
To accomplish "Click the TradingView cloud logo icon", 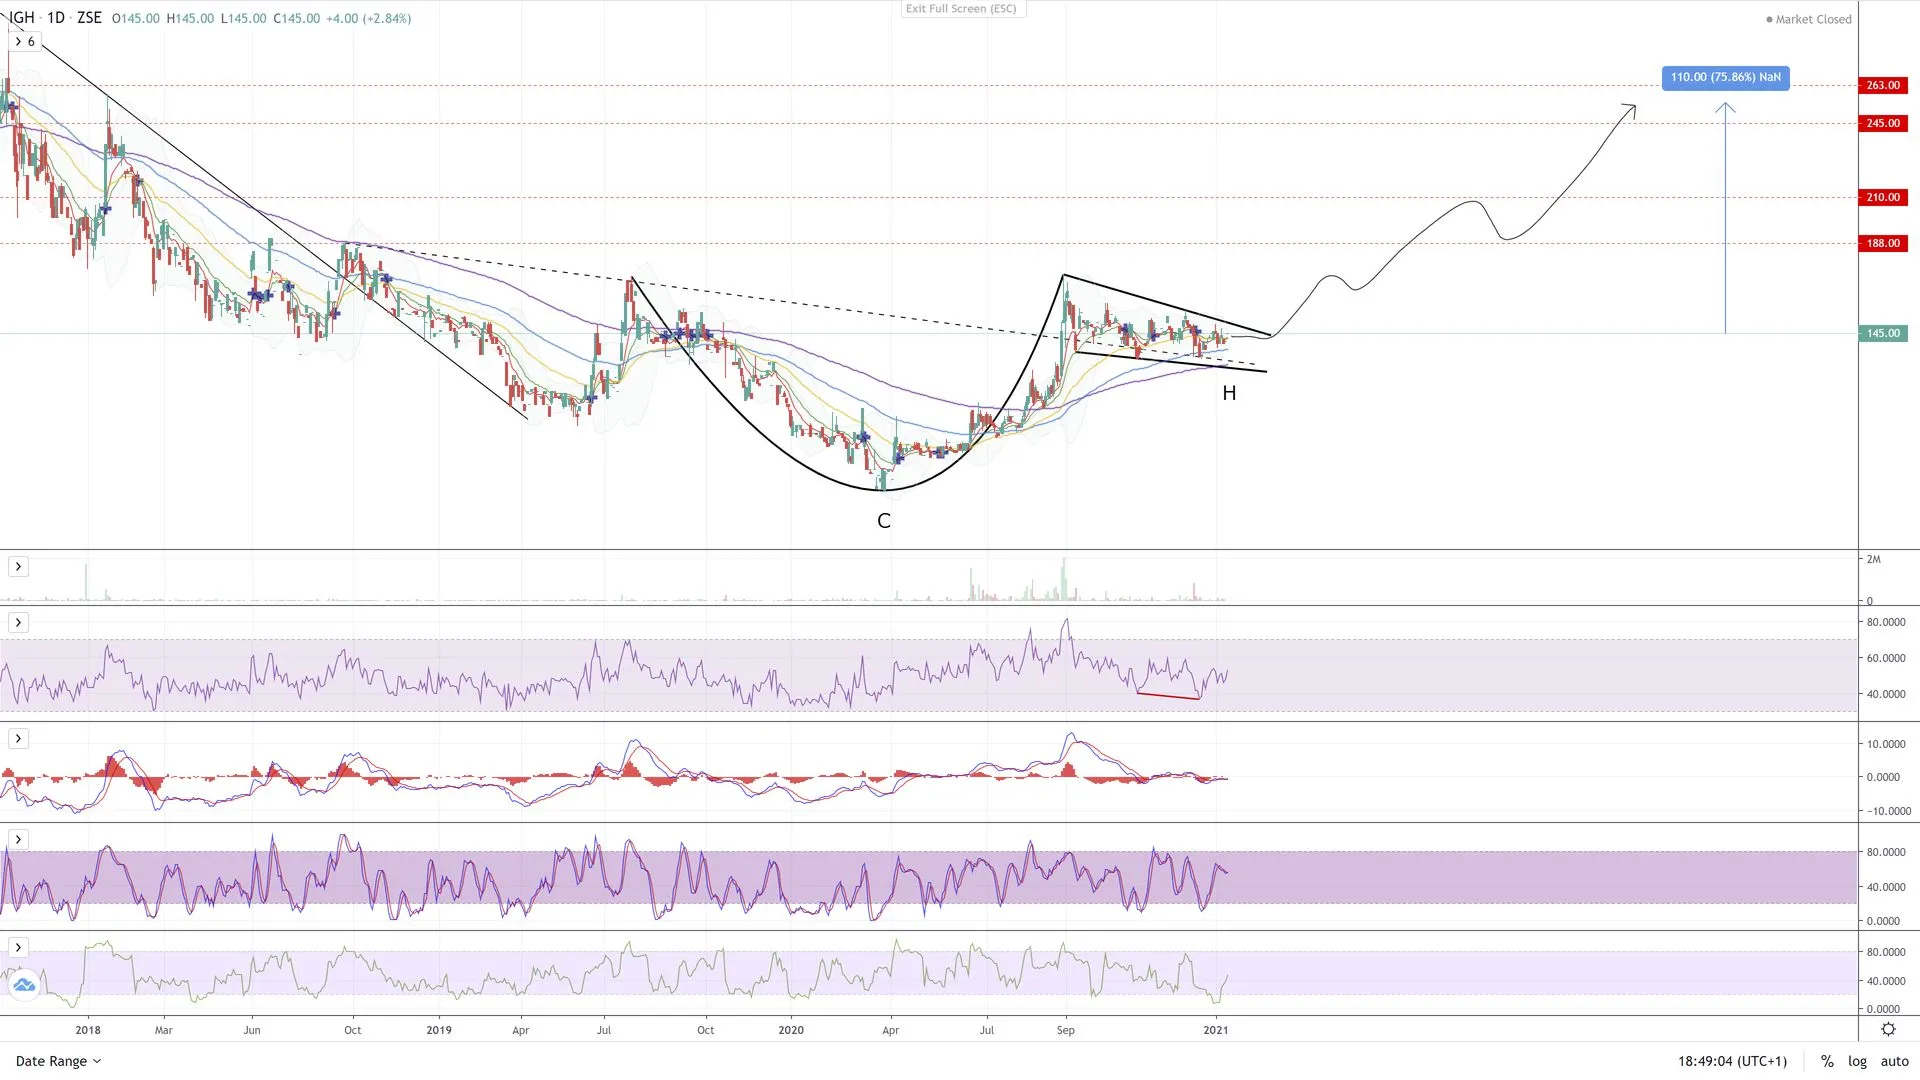I will pyautogui.click(x=23, y=985).
